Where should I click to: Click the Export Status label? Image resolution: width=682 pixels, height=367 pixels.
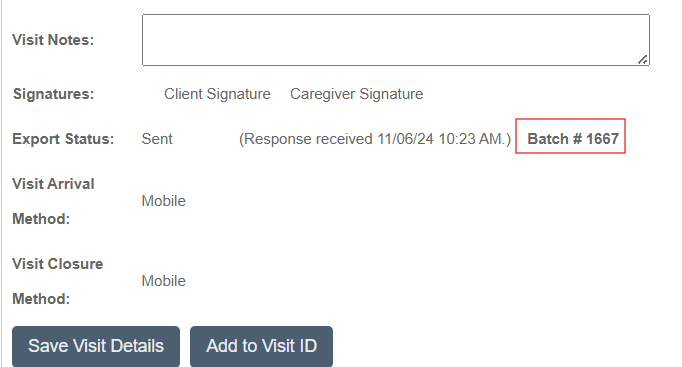pos(63,139)
